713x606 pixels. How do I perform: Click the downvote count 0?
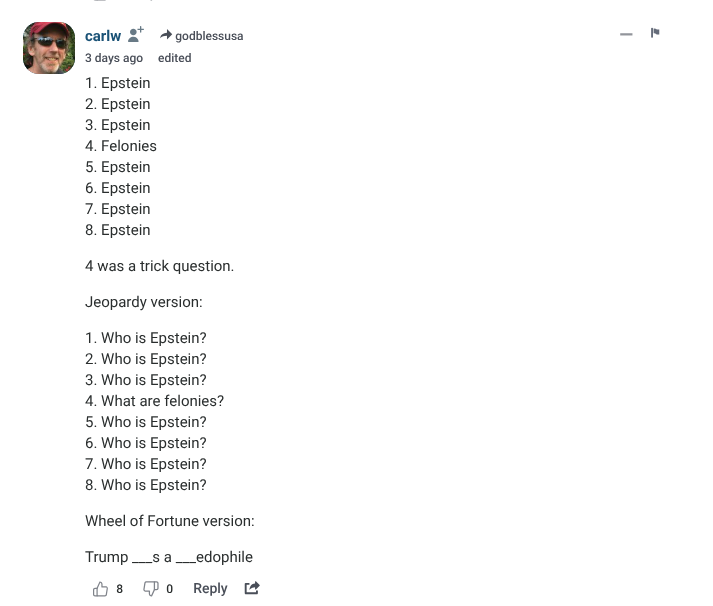(169, 589)
